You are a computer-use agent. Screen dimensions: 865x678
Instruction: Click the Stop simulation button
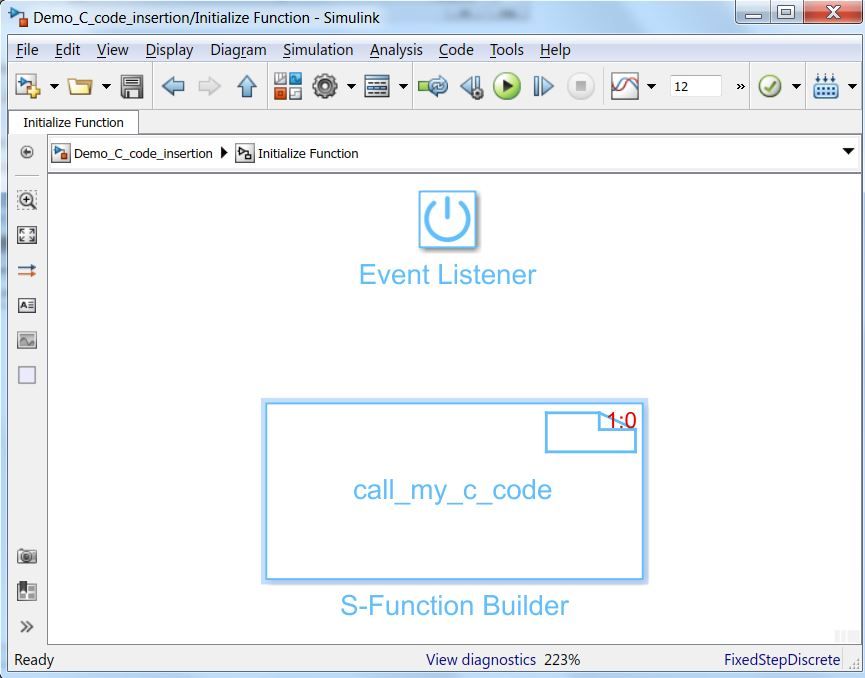580,86
